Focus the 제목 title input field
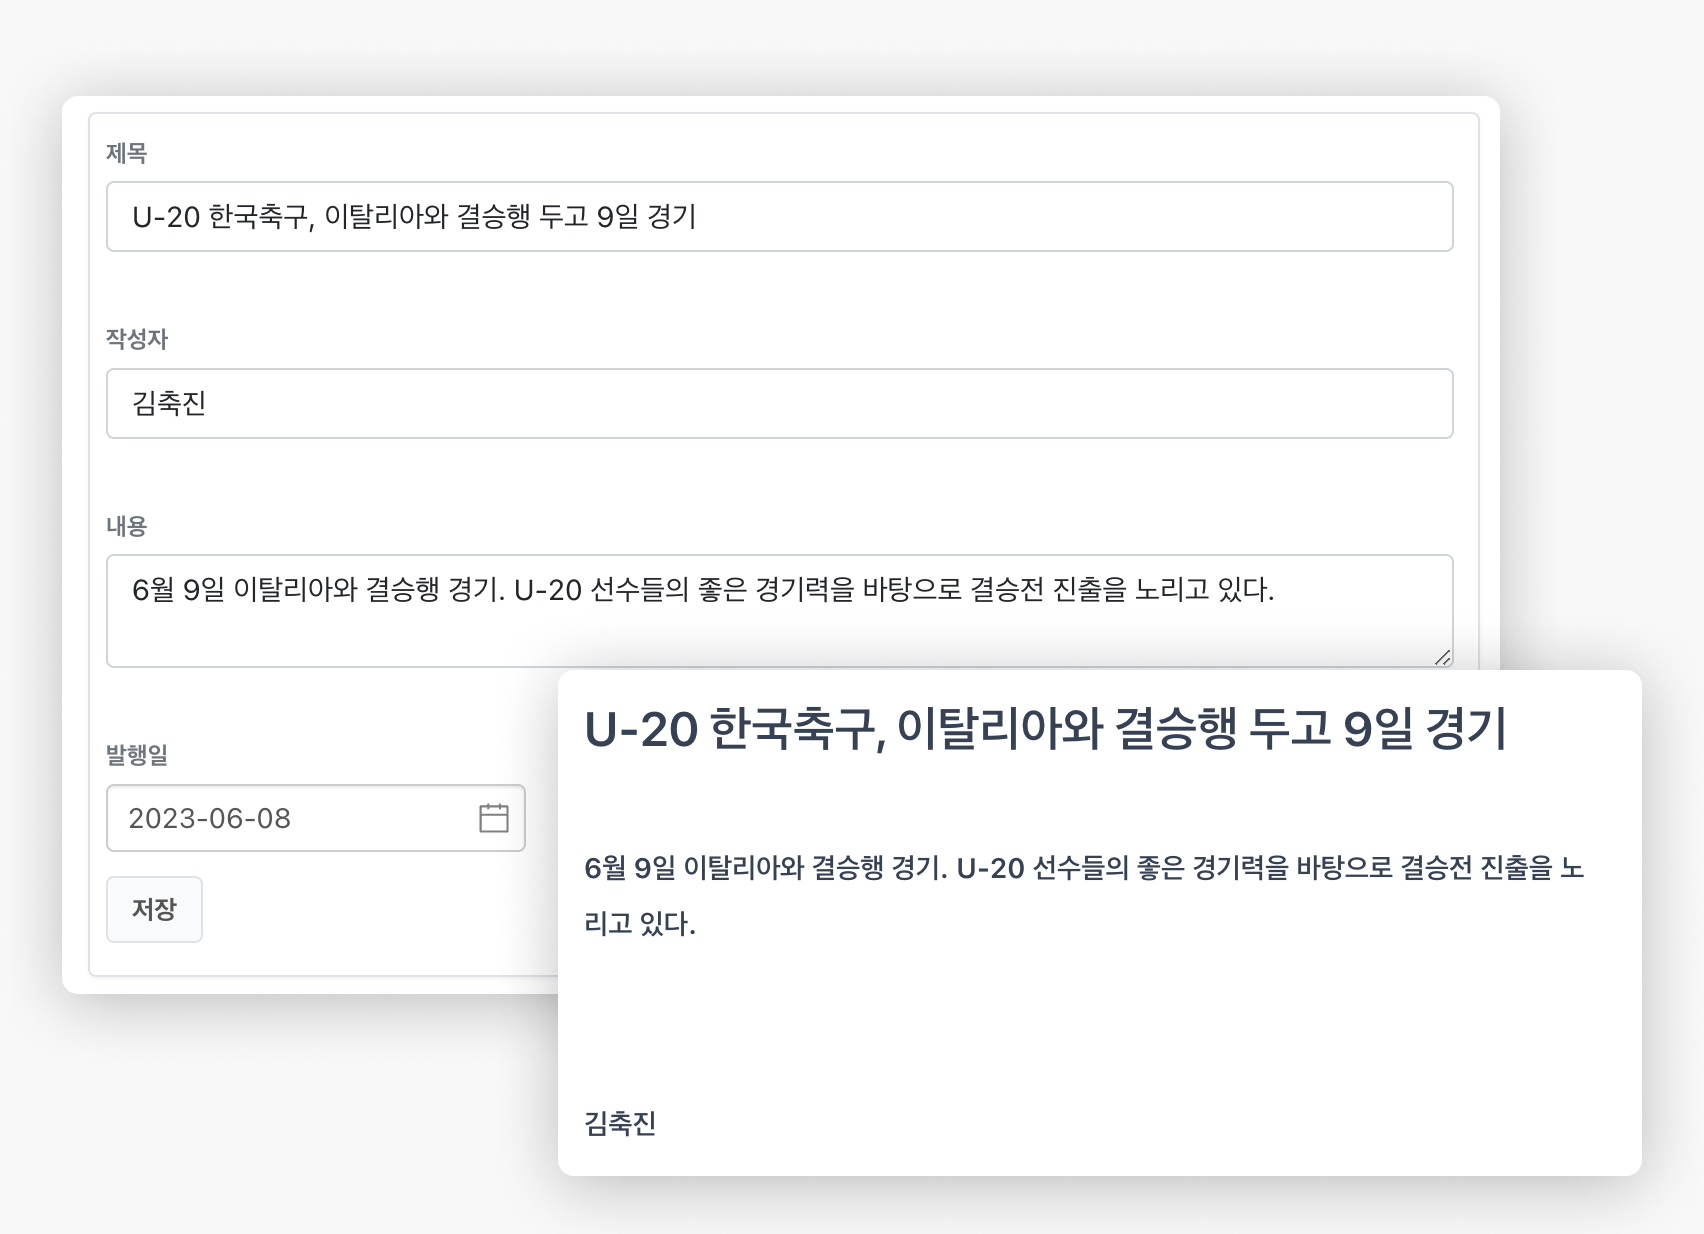Screen dimensions: 1704x1234 tap(779, 216)
